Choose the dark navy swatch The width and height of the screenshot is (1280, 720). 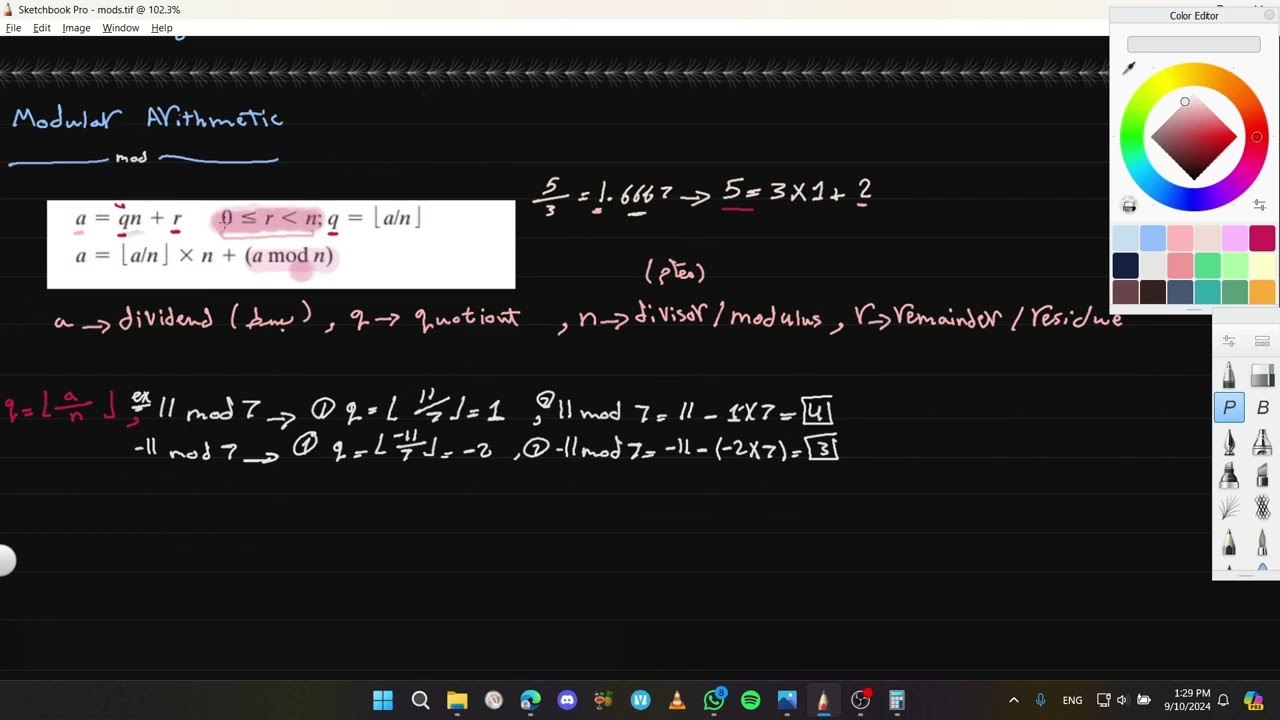click(x=1125, y=265)
